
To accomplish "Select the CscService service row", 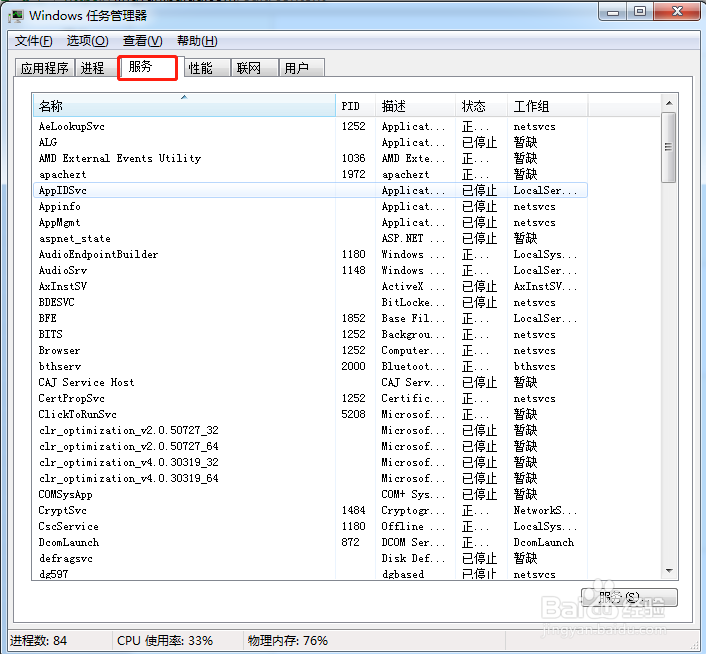I will 310,526.
